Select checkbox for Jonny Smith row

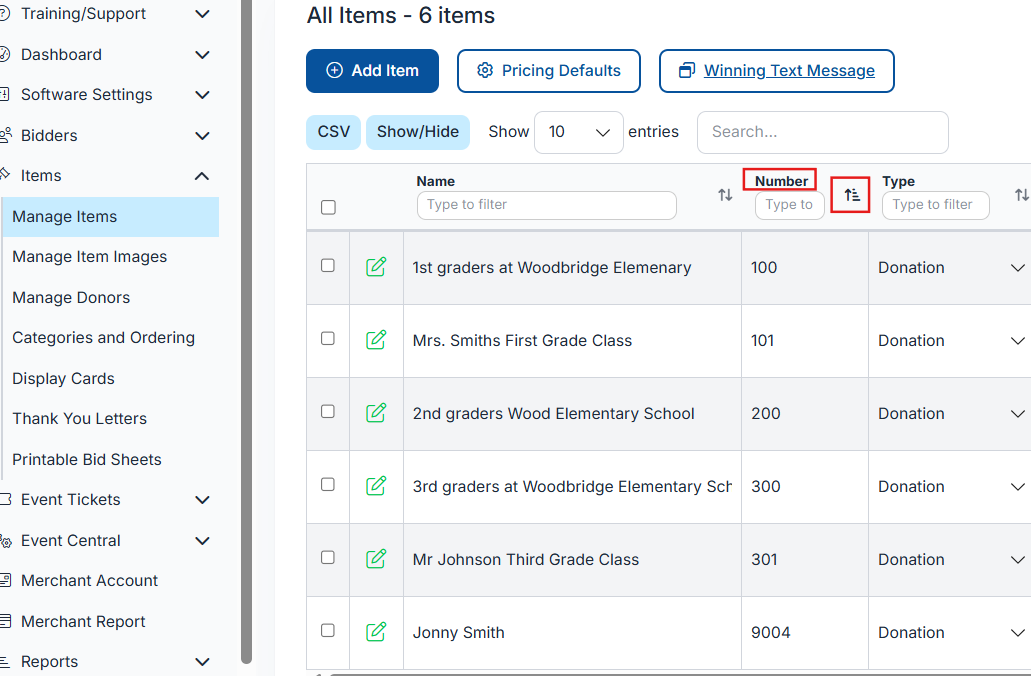[x=328, y=631]
